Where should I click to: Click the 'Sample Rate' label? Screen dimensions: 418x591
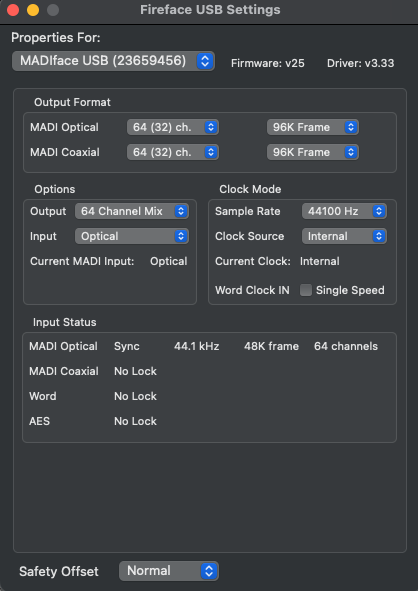[x=248, y=211]
